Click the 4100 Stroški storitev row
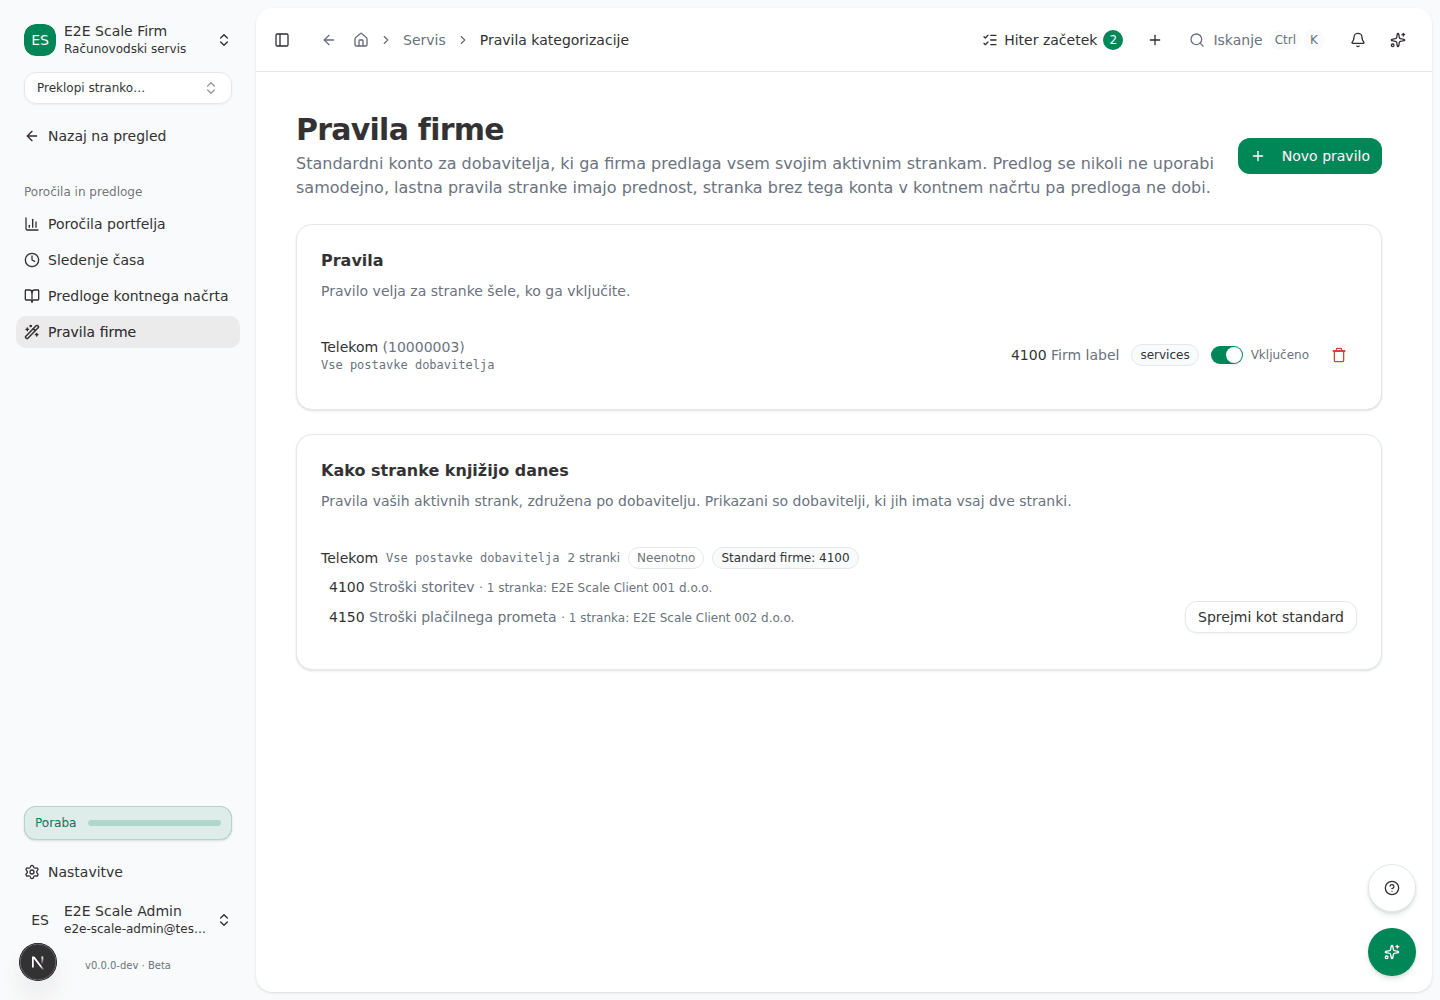The image size is (1440, 1000). pyautogui.click(x=520, y=587)
